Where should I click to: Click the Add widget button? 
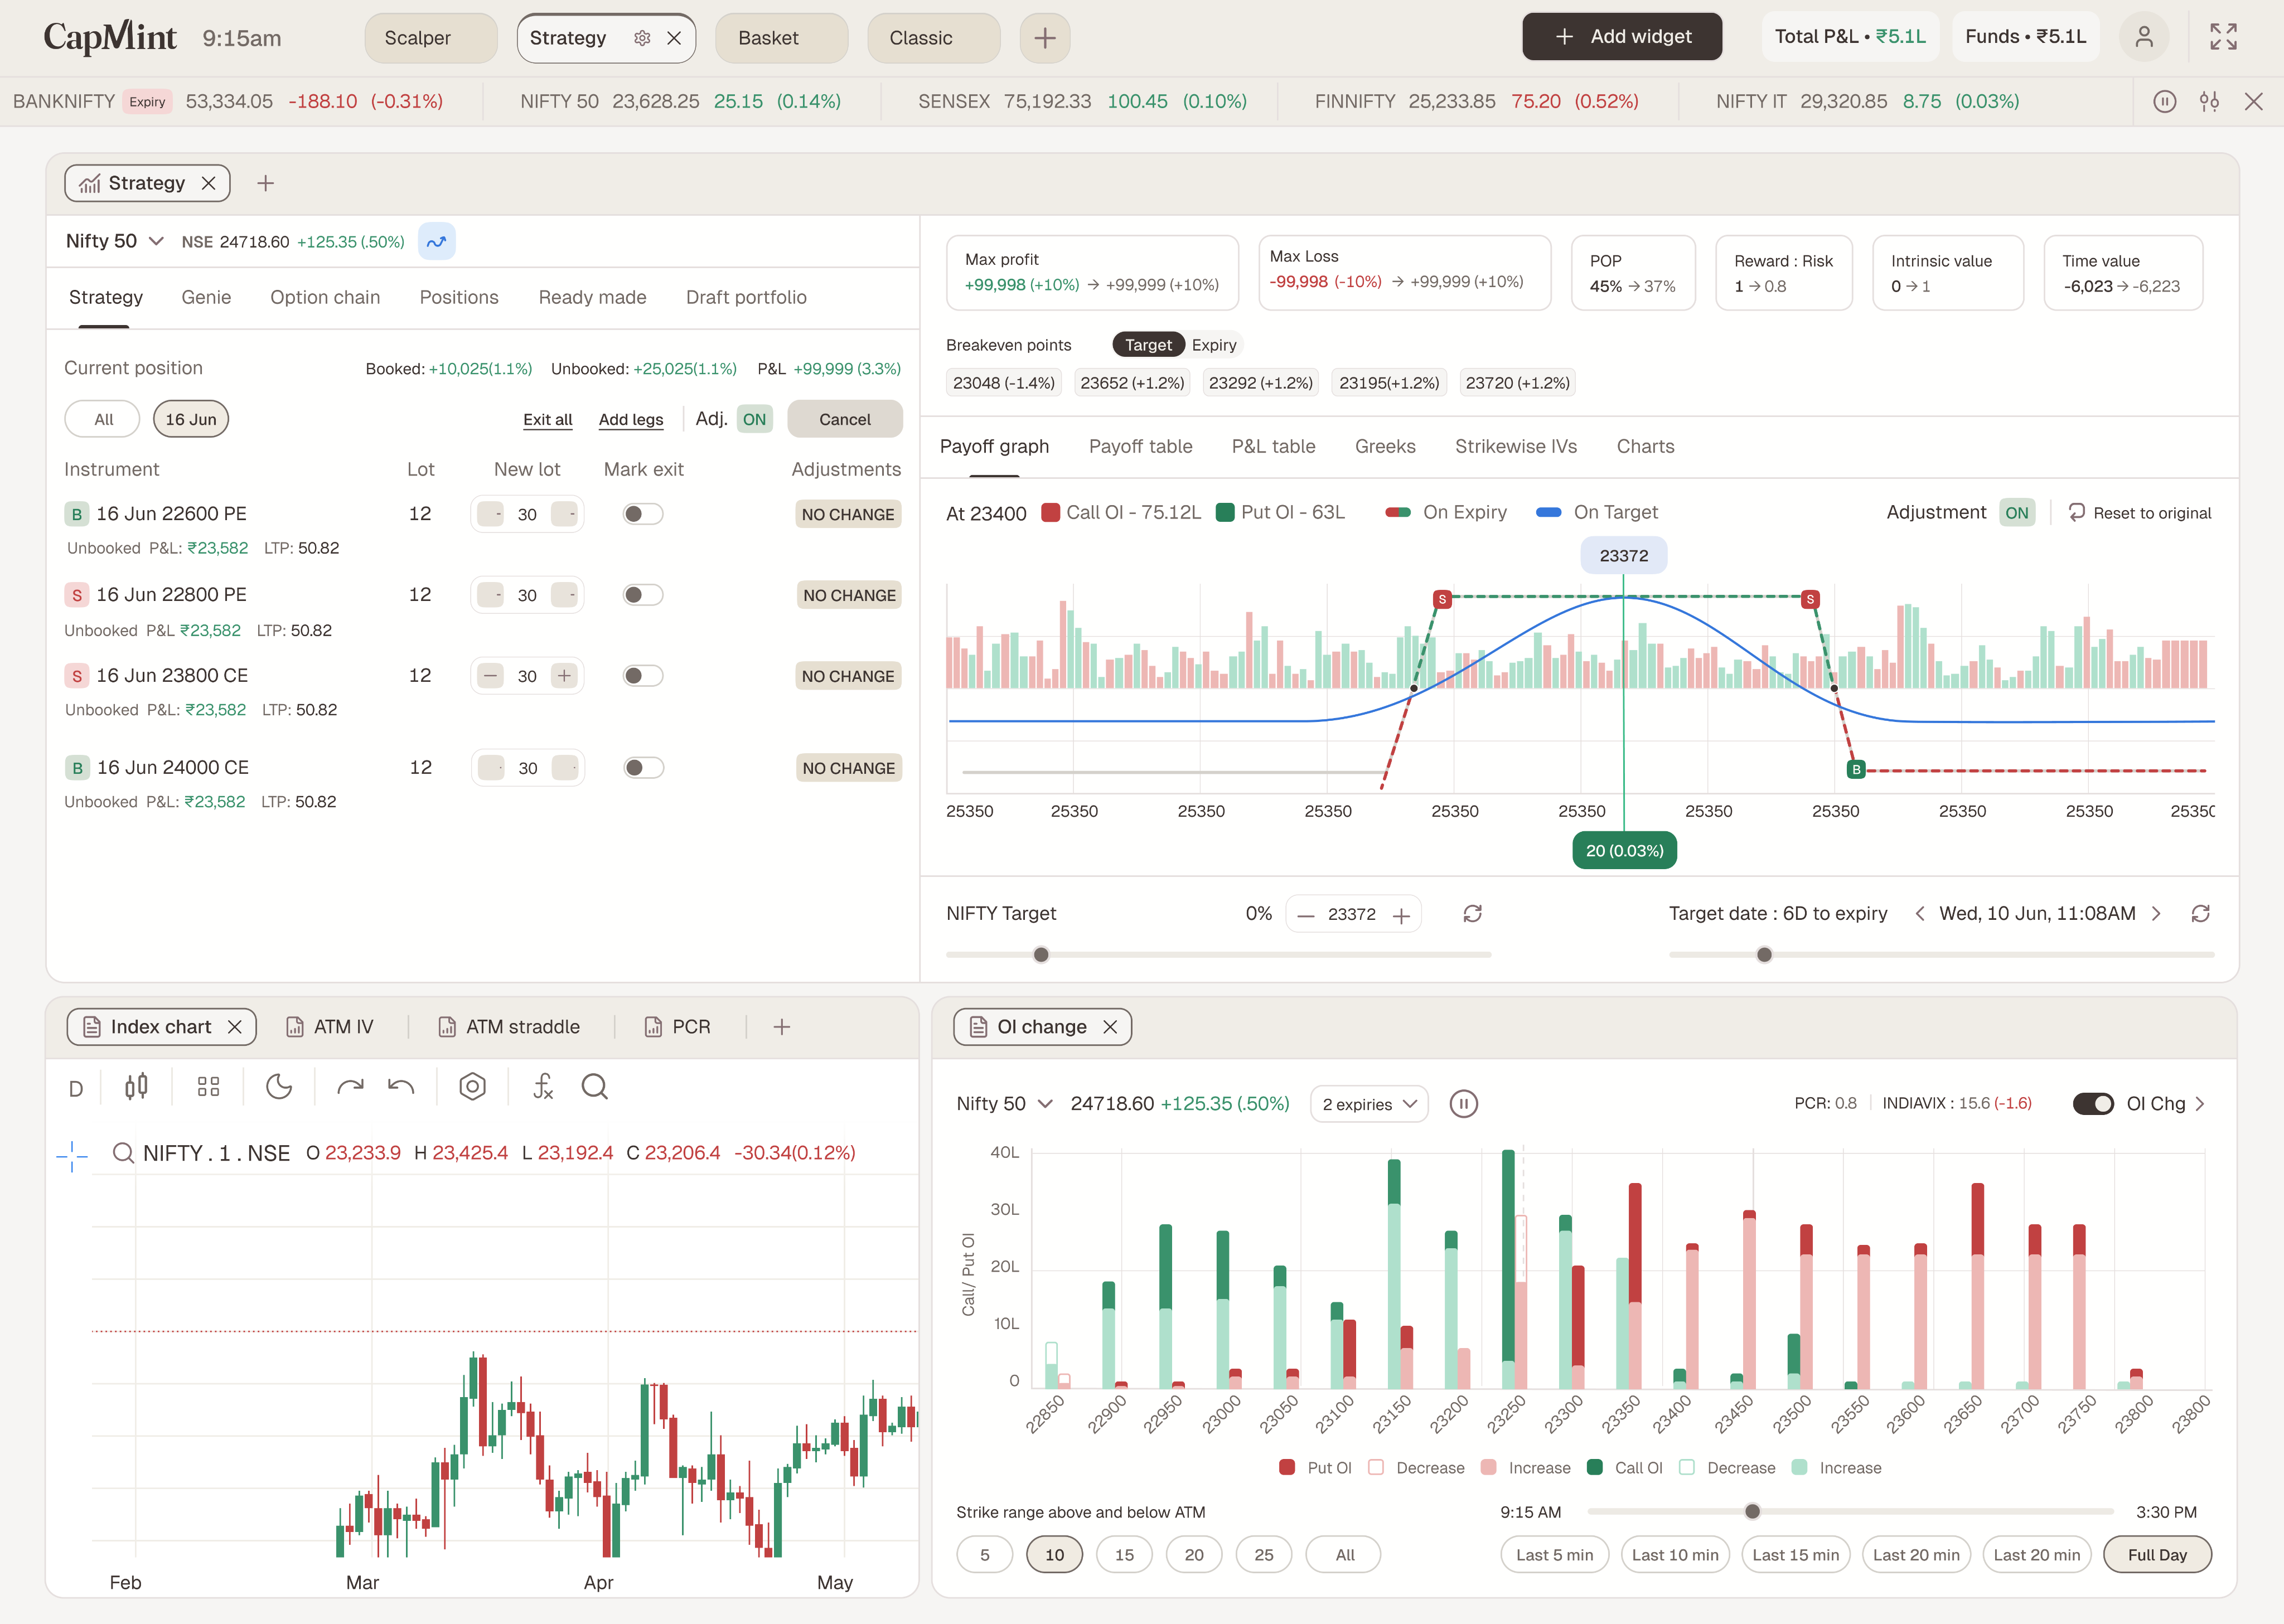pyautogui.click(x=1622, y=37)
